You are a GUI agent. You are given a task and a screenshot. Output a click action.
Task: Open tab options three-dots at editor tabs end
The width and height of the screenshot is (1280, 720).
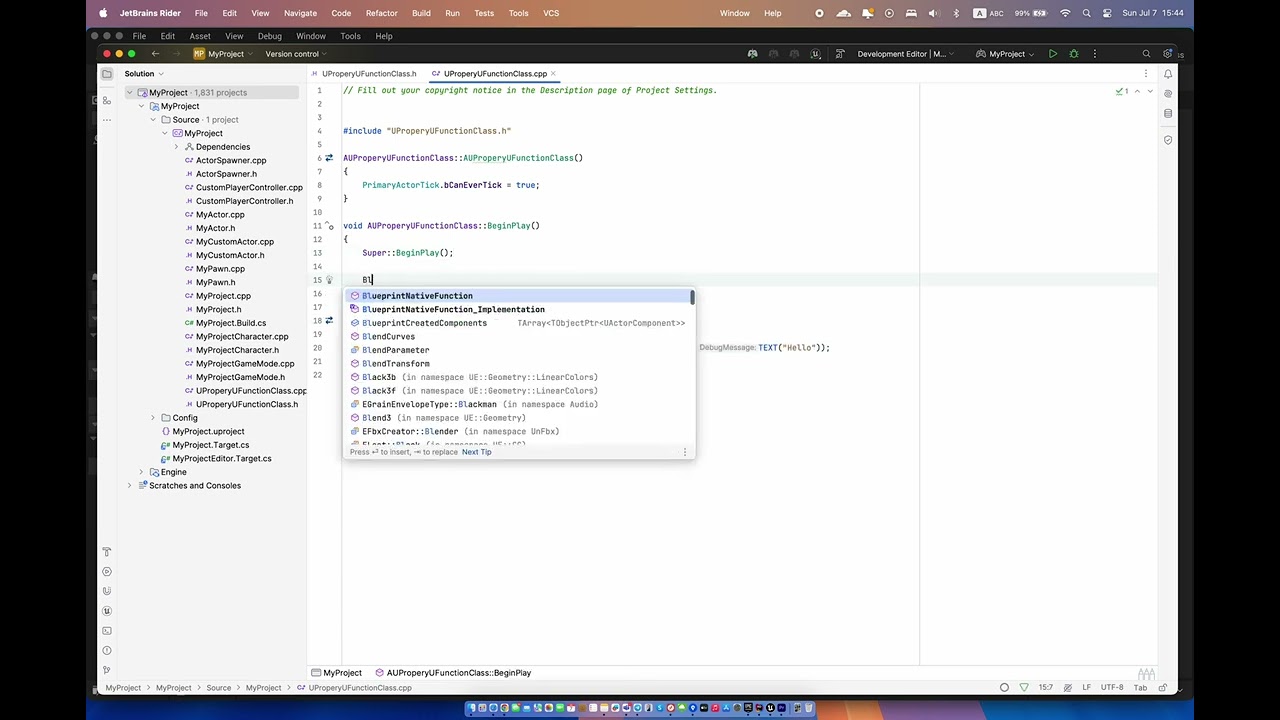pos(1148,74)
